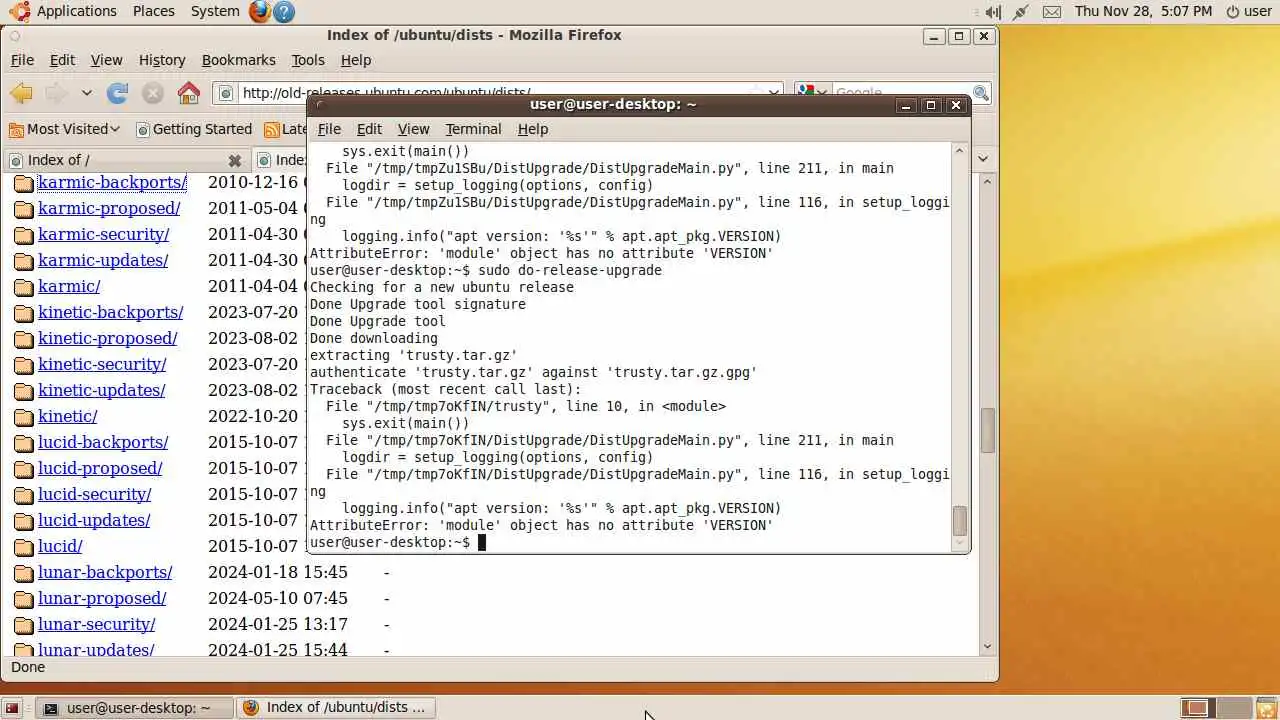1280x720 pixels.
Task: Follow the kinetic-backports/ link
Action: (x=110, y=312)
